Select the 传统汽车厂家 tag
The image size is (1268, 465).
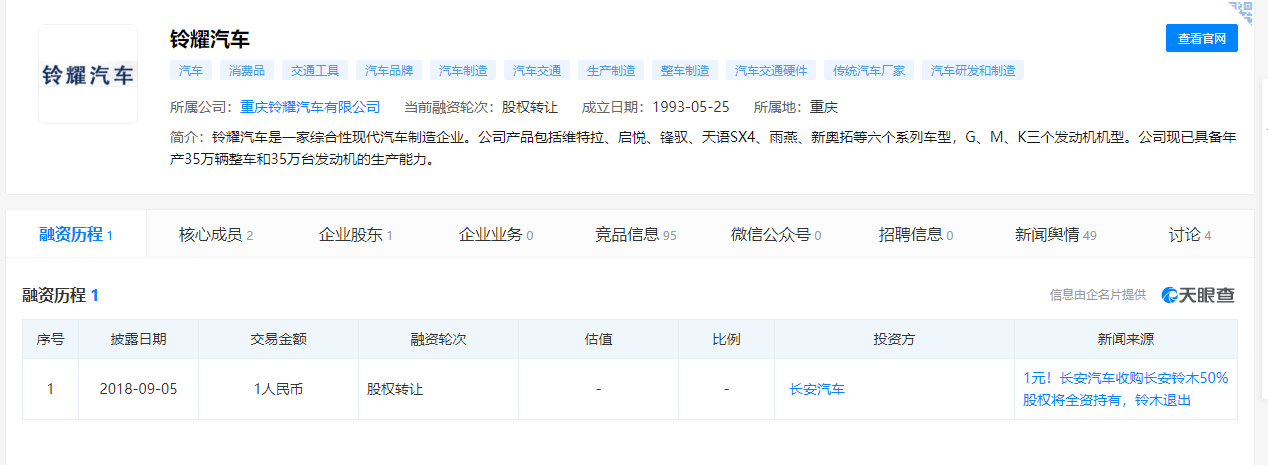tap(869, 71)
